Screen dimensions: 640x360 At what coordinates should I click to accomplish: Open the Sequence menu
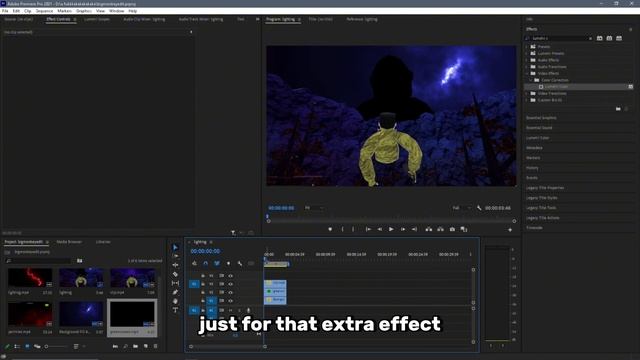pyautogui.click(x=44, y=11)
